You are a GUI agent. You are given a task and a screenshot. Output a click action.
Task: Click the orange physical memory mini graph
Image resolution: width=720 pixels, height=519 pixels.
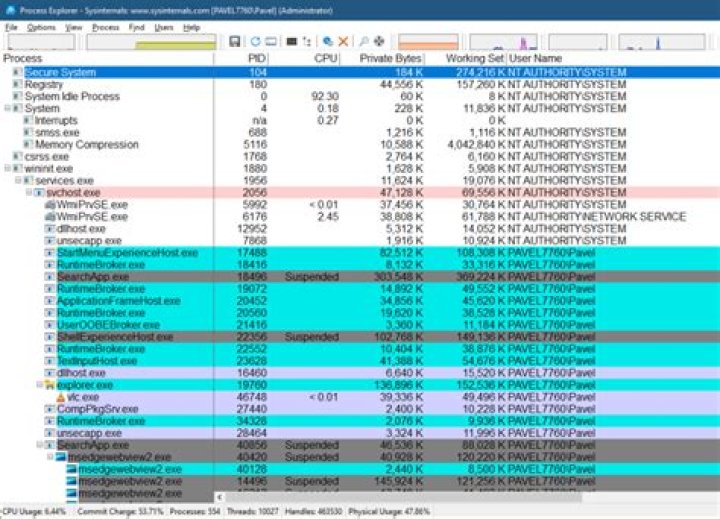click(428, 42)
